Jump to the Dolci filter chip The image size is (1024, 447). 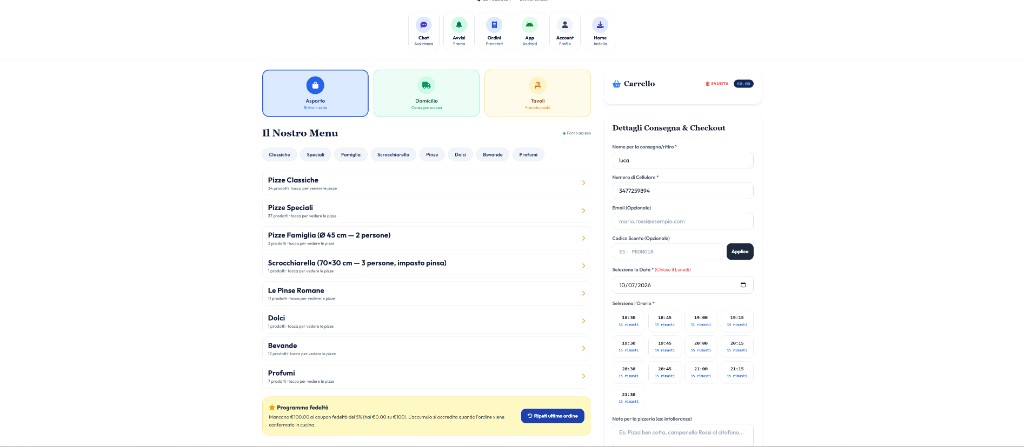[x=460, y=155]
